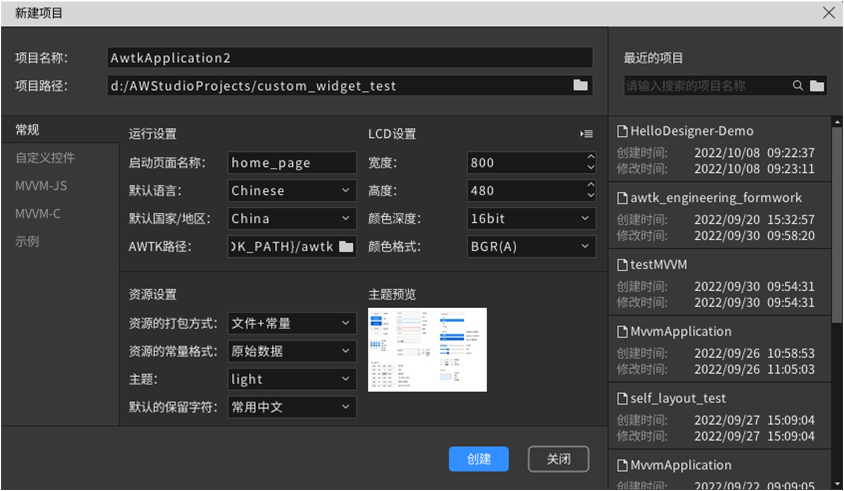Click scrollbar up arrow in recent list
The width and height of the screenshot is (844, 491).
click(x=836, y=122)
